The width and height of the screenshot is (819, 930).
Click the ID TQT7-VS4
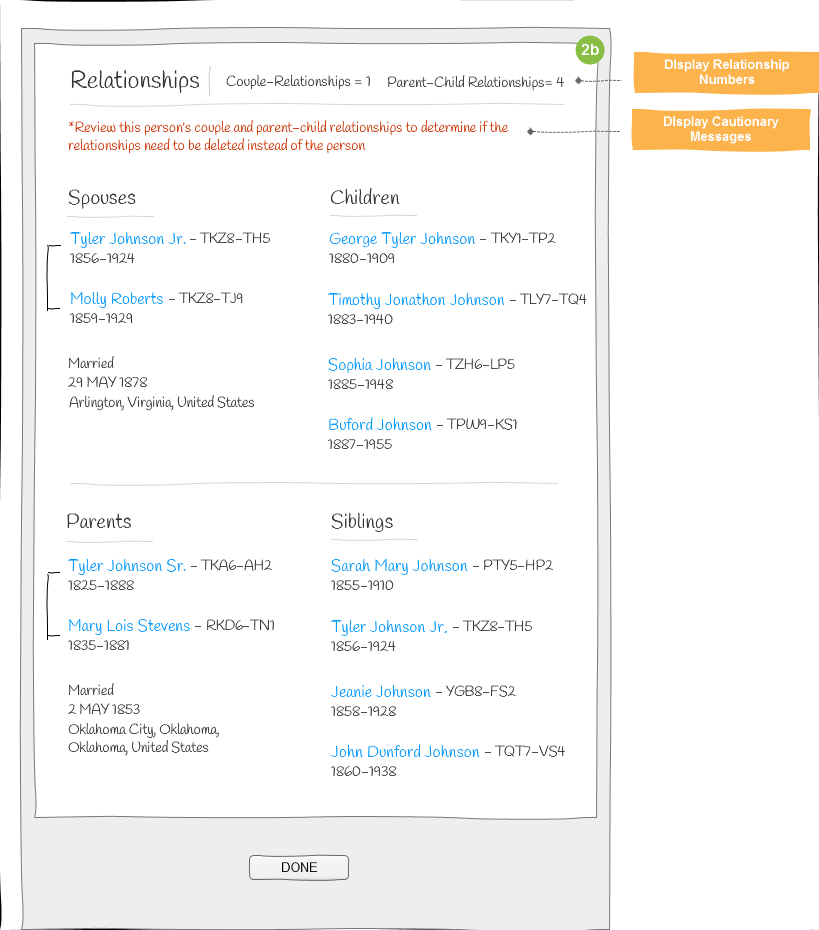[x=530, y=751]
